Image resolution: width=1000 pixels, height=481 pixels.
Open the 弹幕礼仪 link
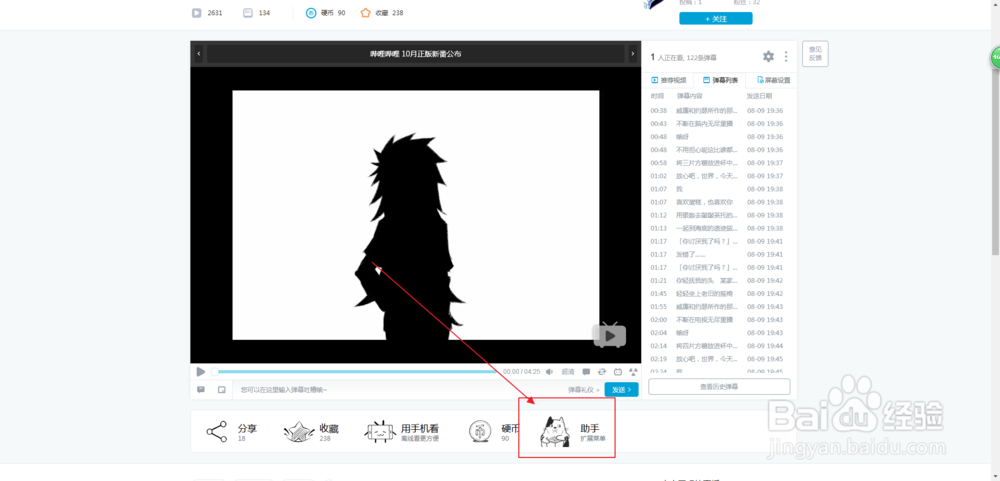coord(583,389)
